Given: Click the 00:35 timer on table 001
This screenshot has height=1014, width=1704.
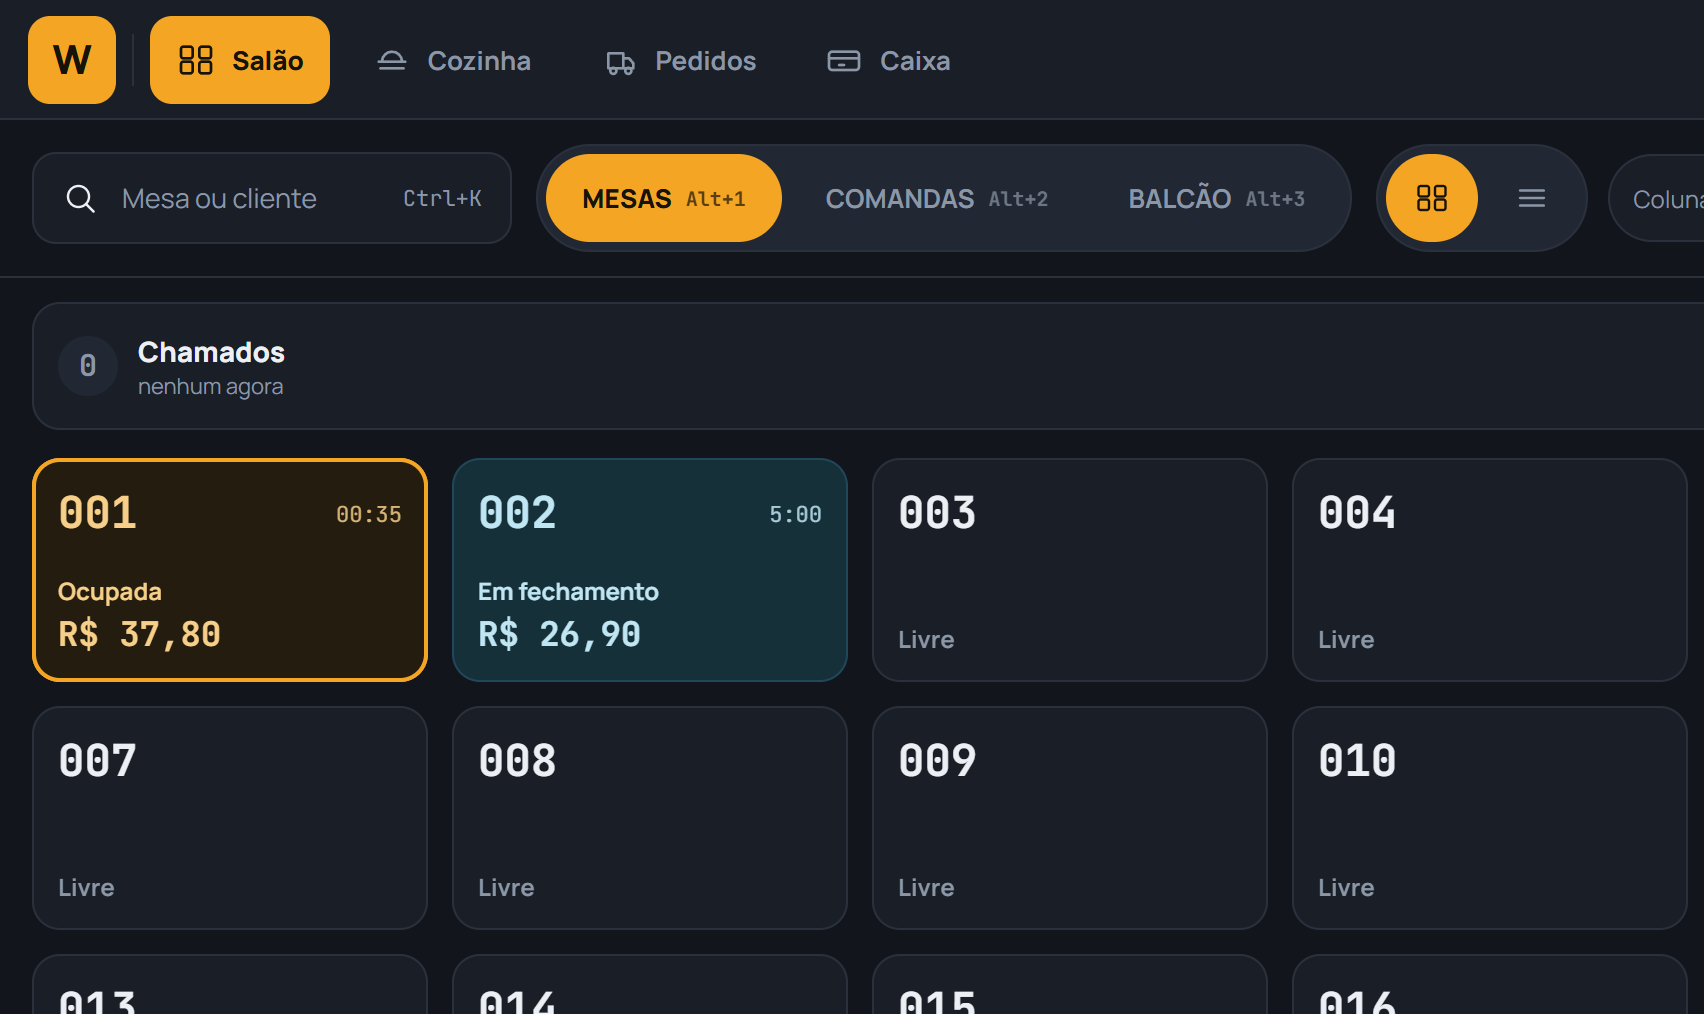Looking at the screenshot, I should [369, 515].
